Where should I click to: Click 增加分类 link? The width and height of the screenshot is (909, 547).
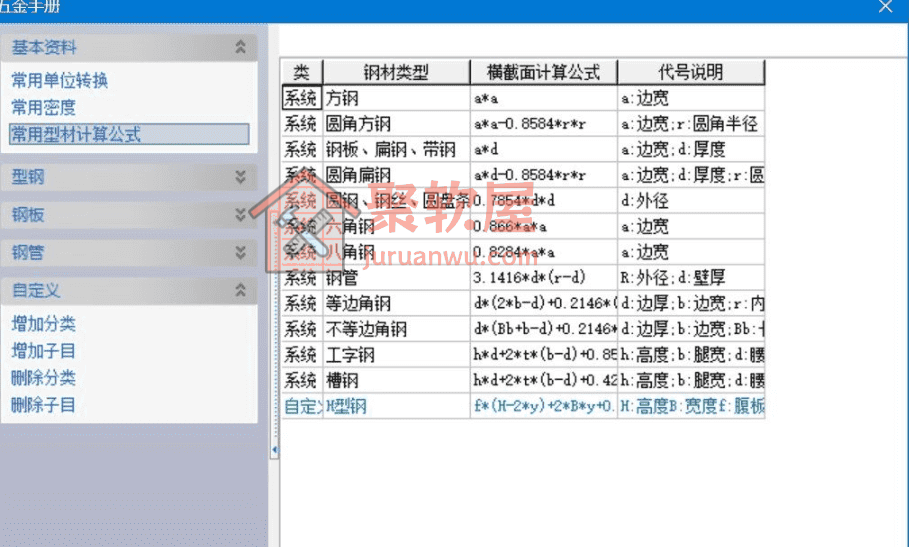pyautogui.click(x=43, y=323)
